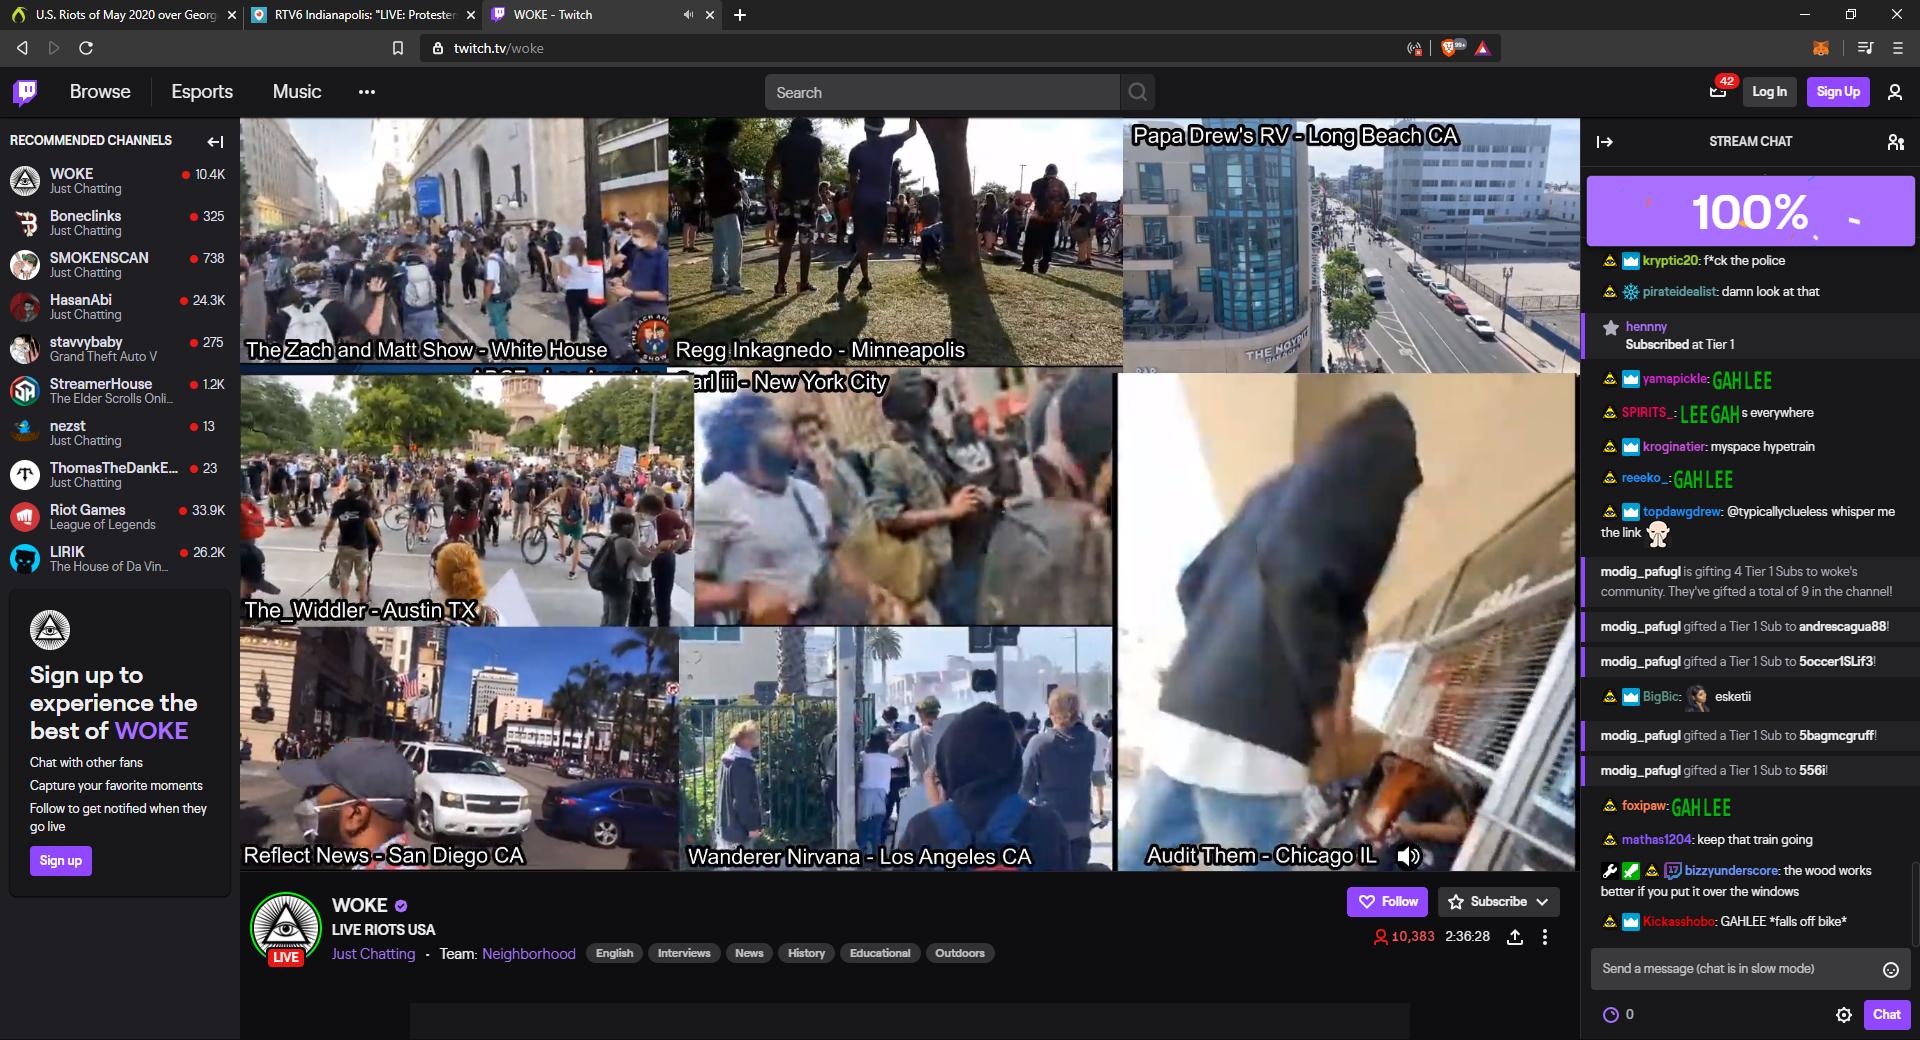Open the Just Chatting category link
The height and width of the screenshot is (1040, 1920).
(x=373, y=954)
